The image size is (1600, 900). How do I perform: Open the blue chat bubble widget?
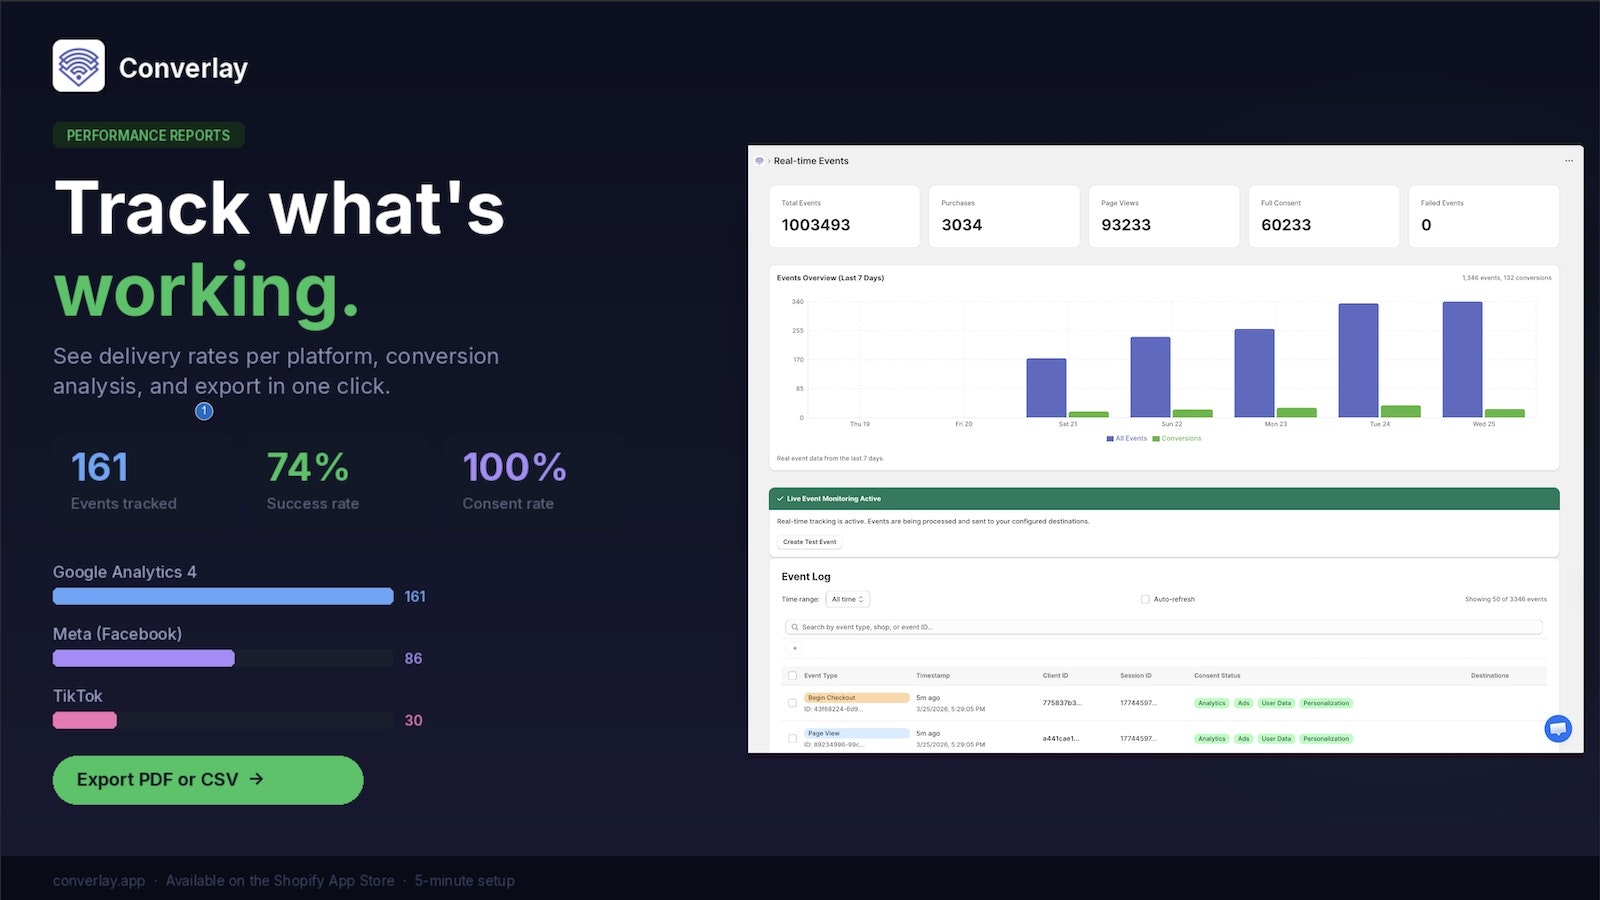point(1558,728)
